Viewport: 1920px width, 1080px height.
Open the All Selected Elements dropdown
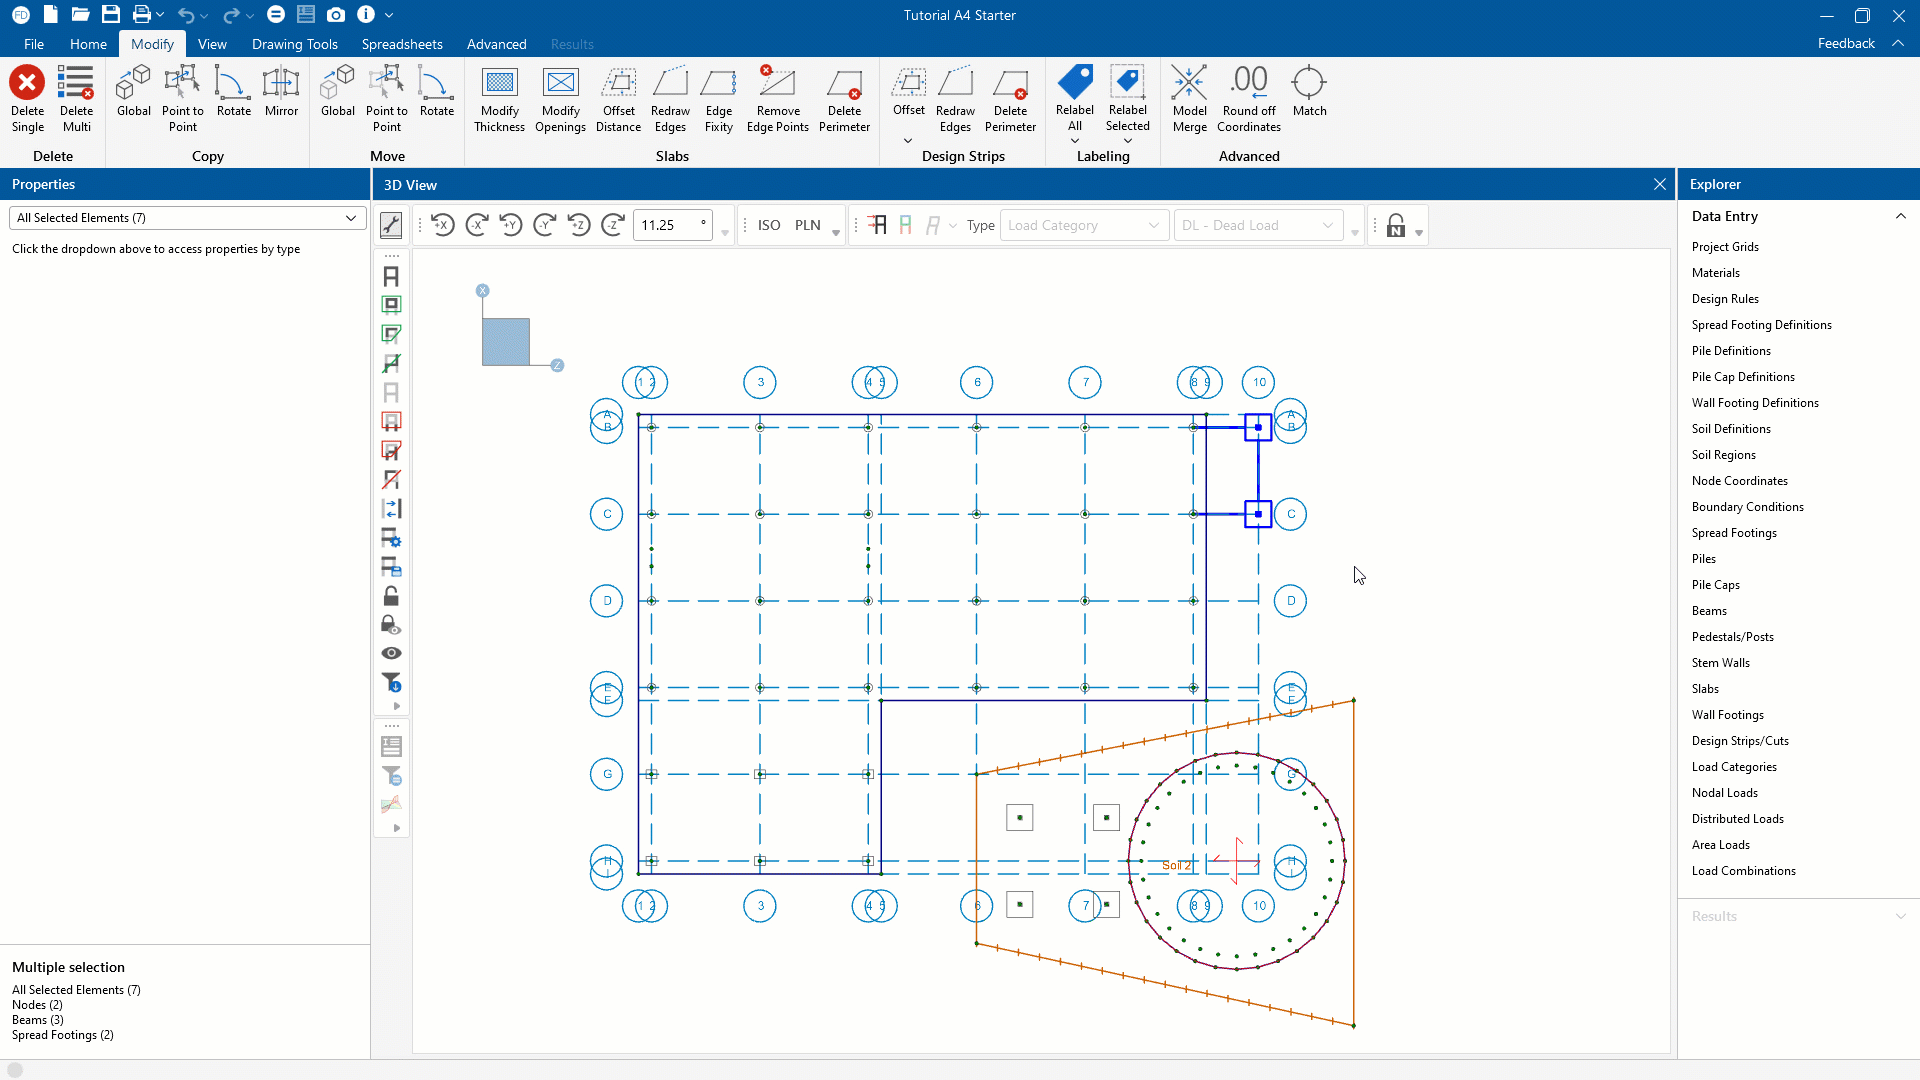(187, 218)
